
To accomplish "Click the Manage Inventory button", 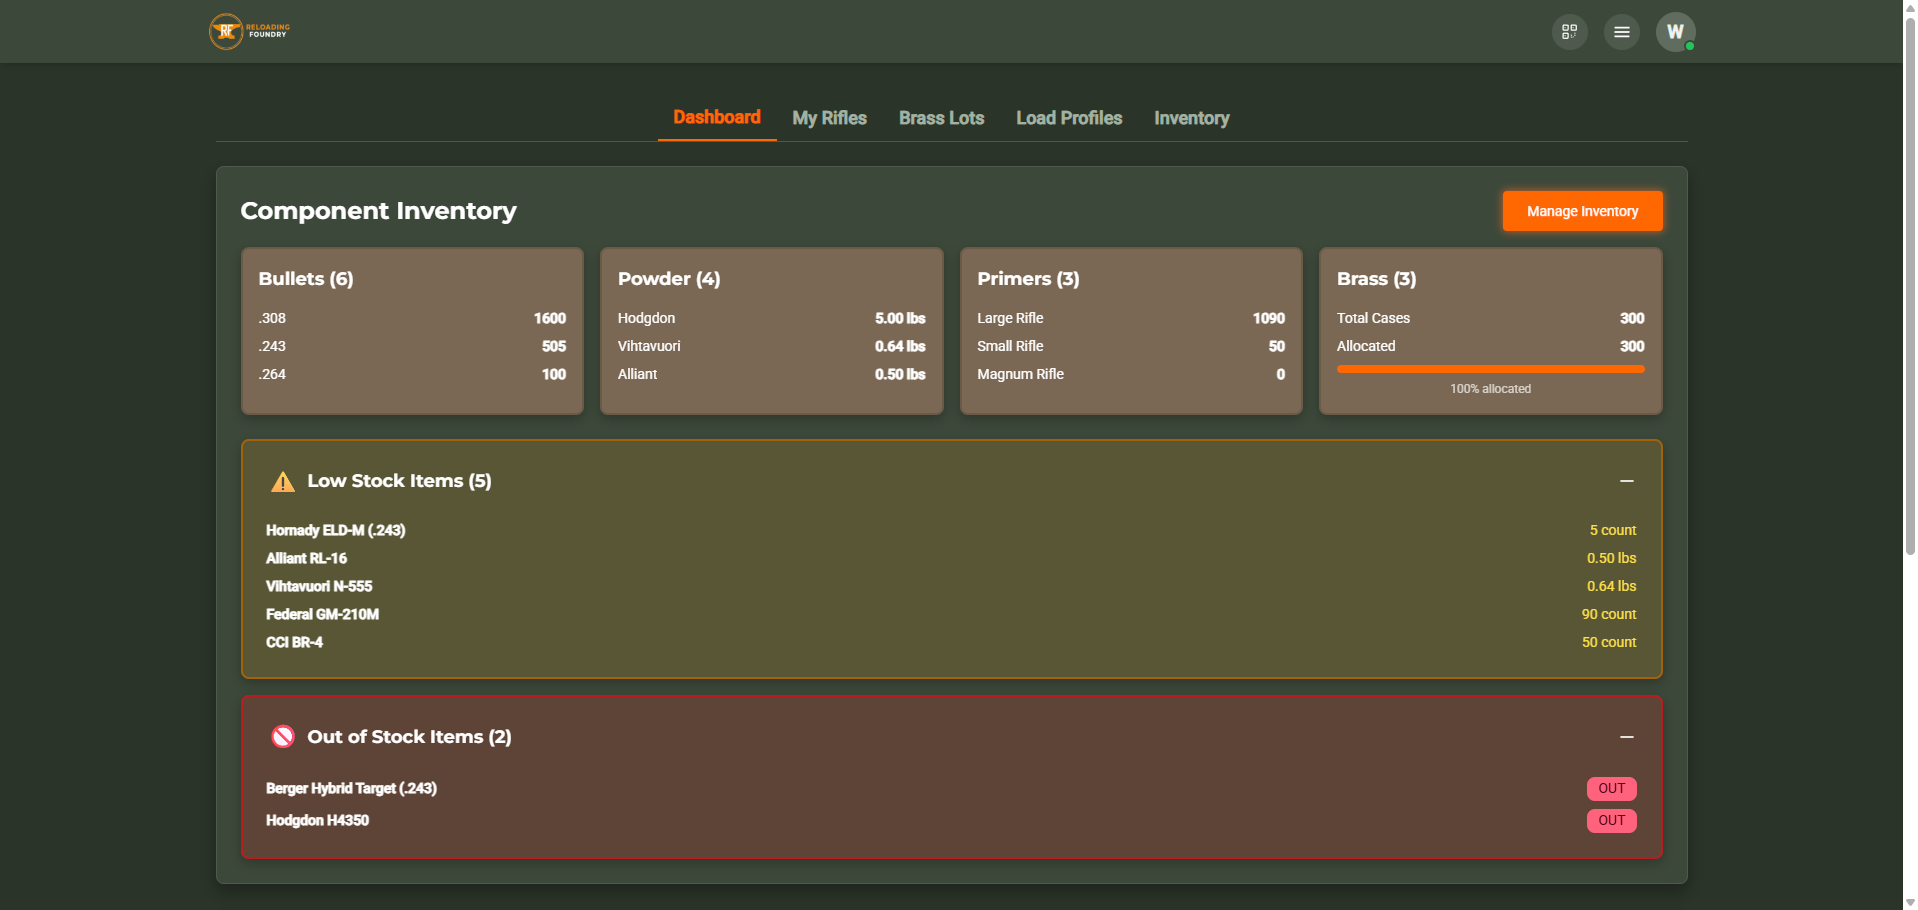I will pyautogui.click(x=1582, y=211).
